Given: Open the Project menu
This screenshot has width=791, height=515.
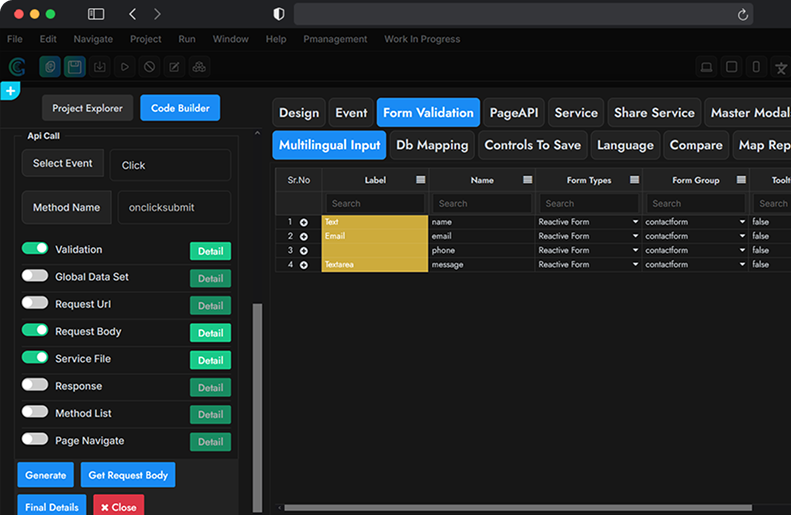Looking at the screenshot, I should 145,39.
